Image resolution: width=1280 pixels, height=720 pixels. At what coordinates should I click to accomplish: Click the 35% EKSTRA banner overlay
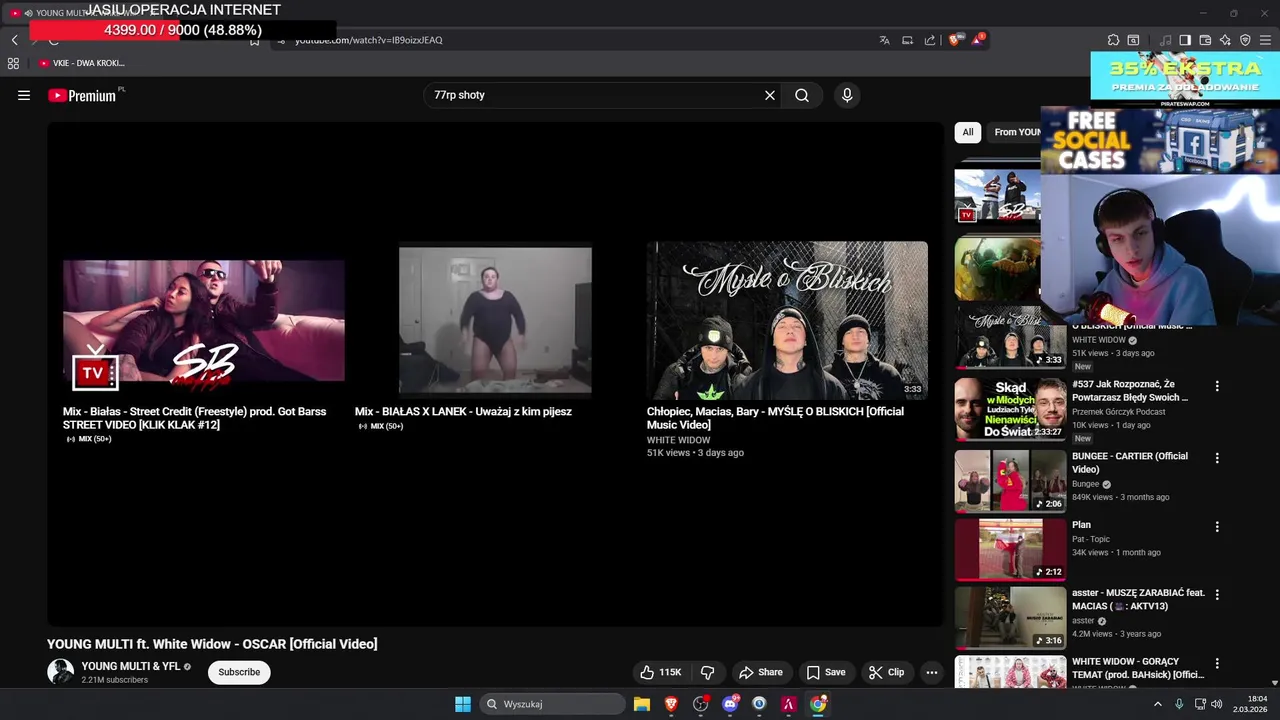tap(1185, 79)
